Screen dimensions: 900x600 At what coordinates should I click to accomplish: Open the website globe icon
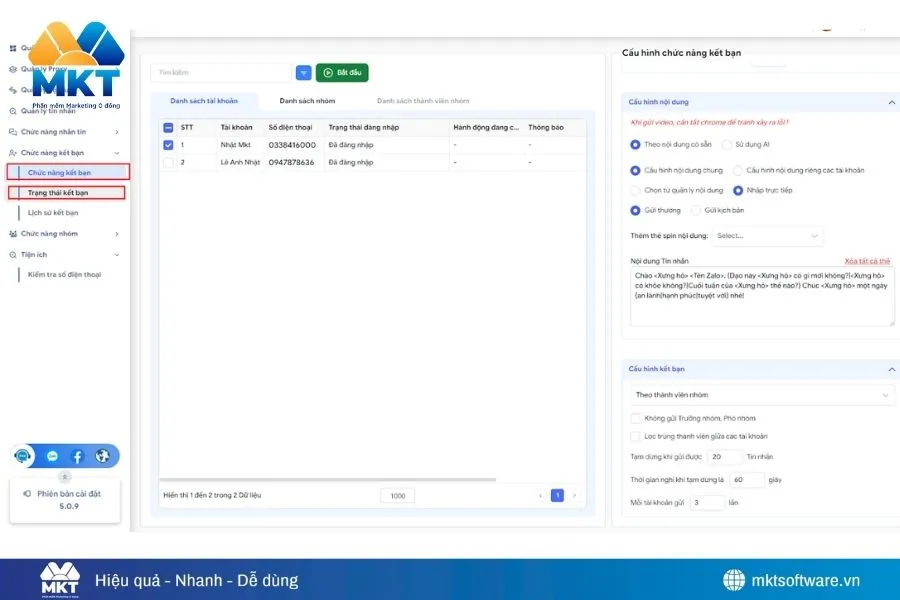tap(102, 456)
